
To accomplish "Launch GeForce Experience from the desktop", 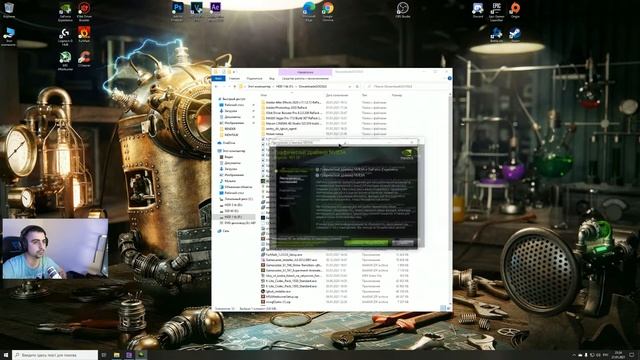I will [65, 12].
